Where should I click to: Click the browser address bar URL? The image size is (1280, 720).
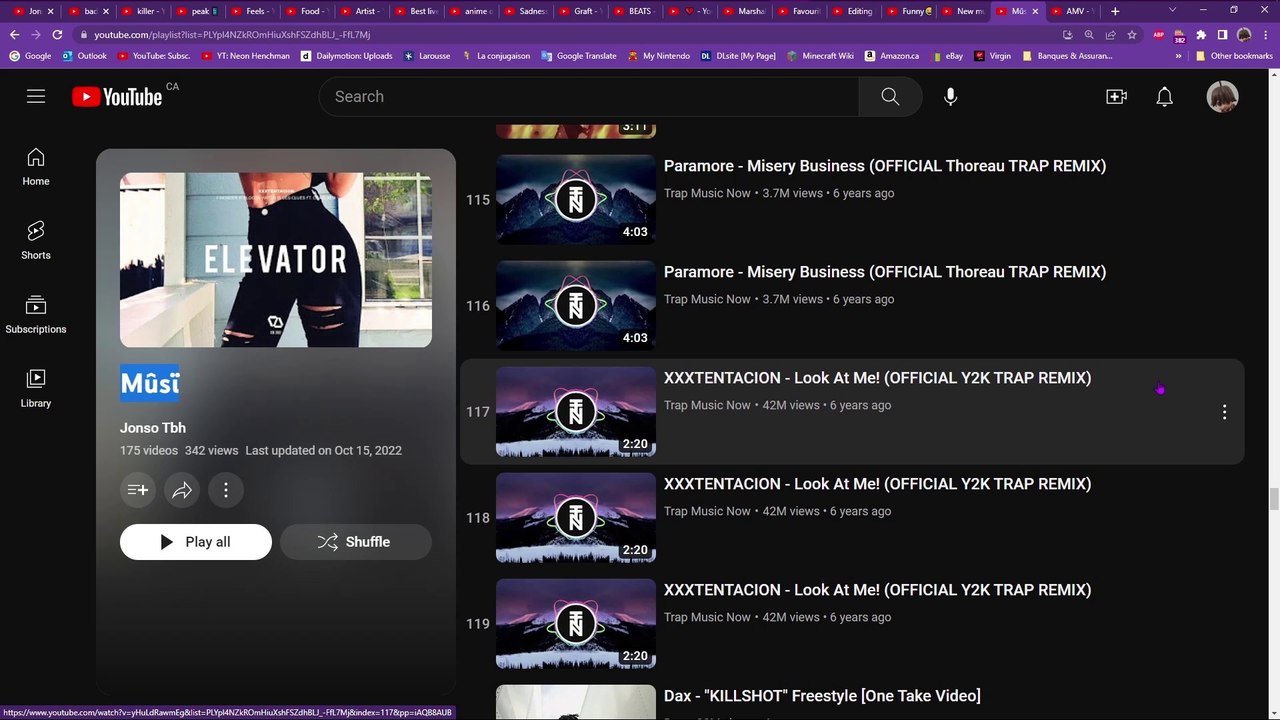(232, 34)
